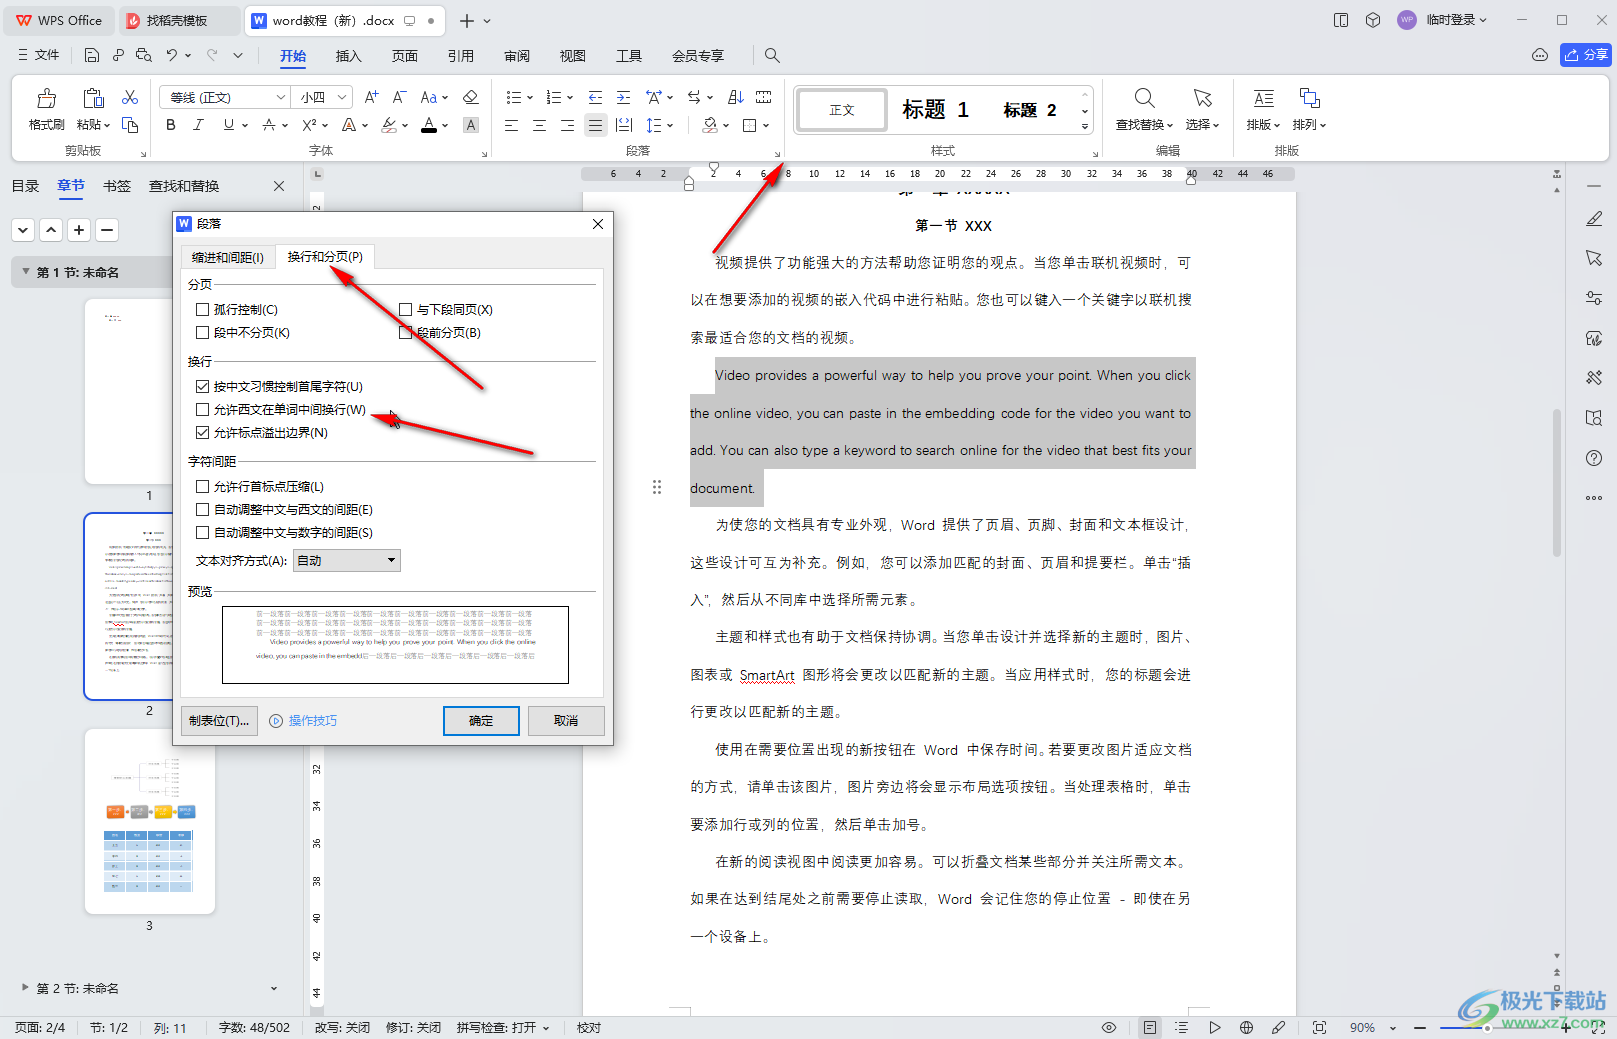Click the 制表位 button
1617x1039 pixels.
point(219,721)
